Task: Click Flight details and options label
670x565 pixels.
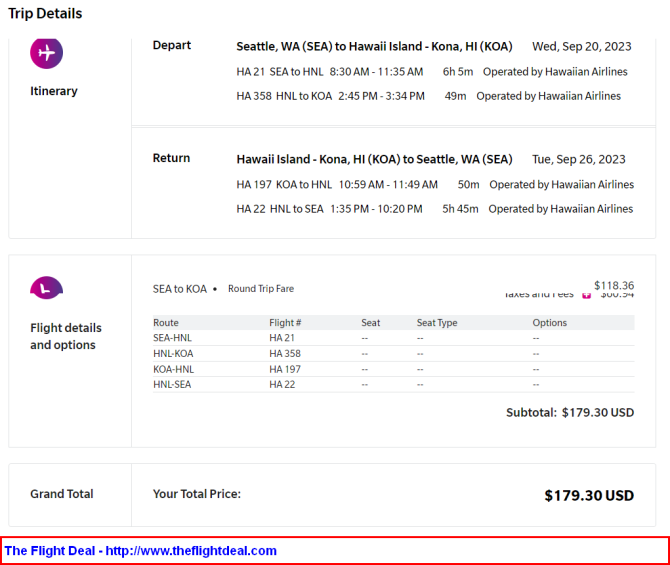Action: pyautogui.click(x=66, y=336)
